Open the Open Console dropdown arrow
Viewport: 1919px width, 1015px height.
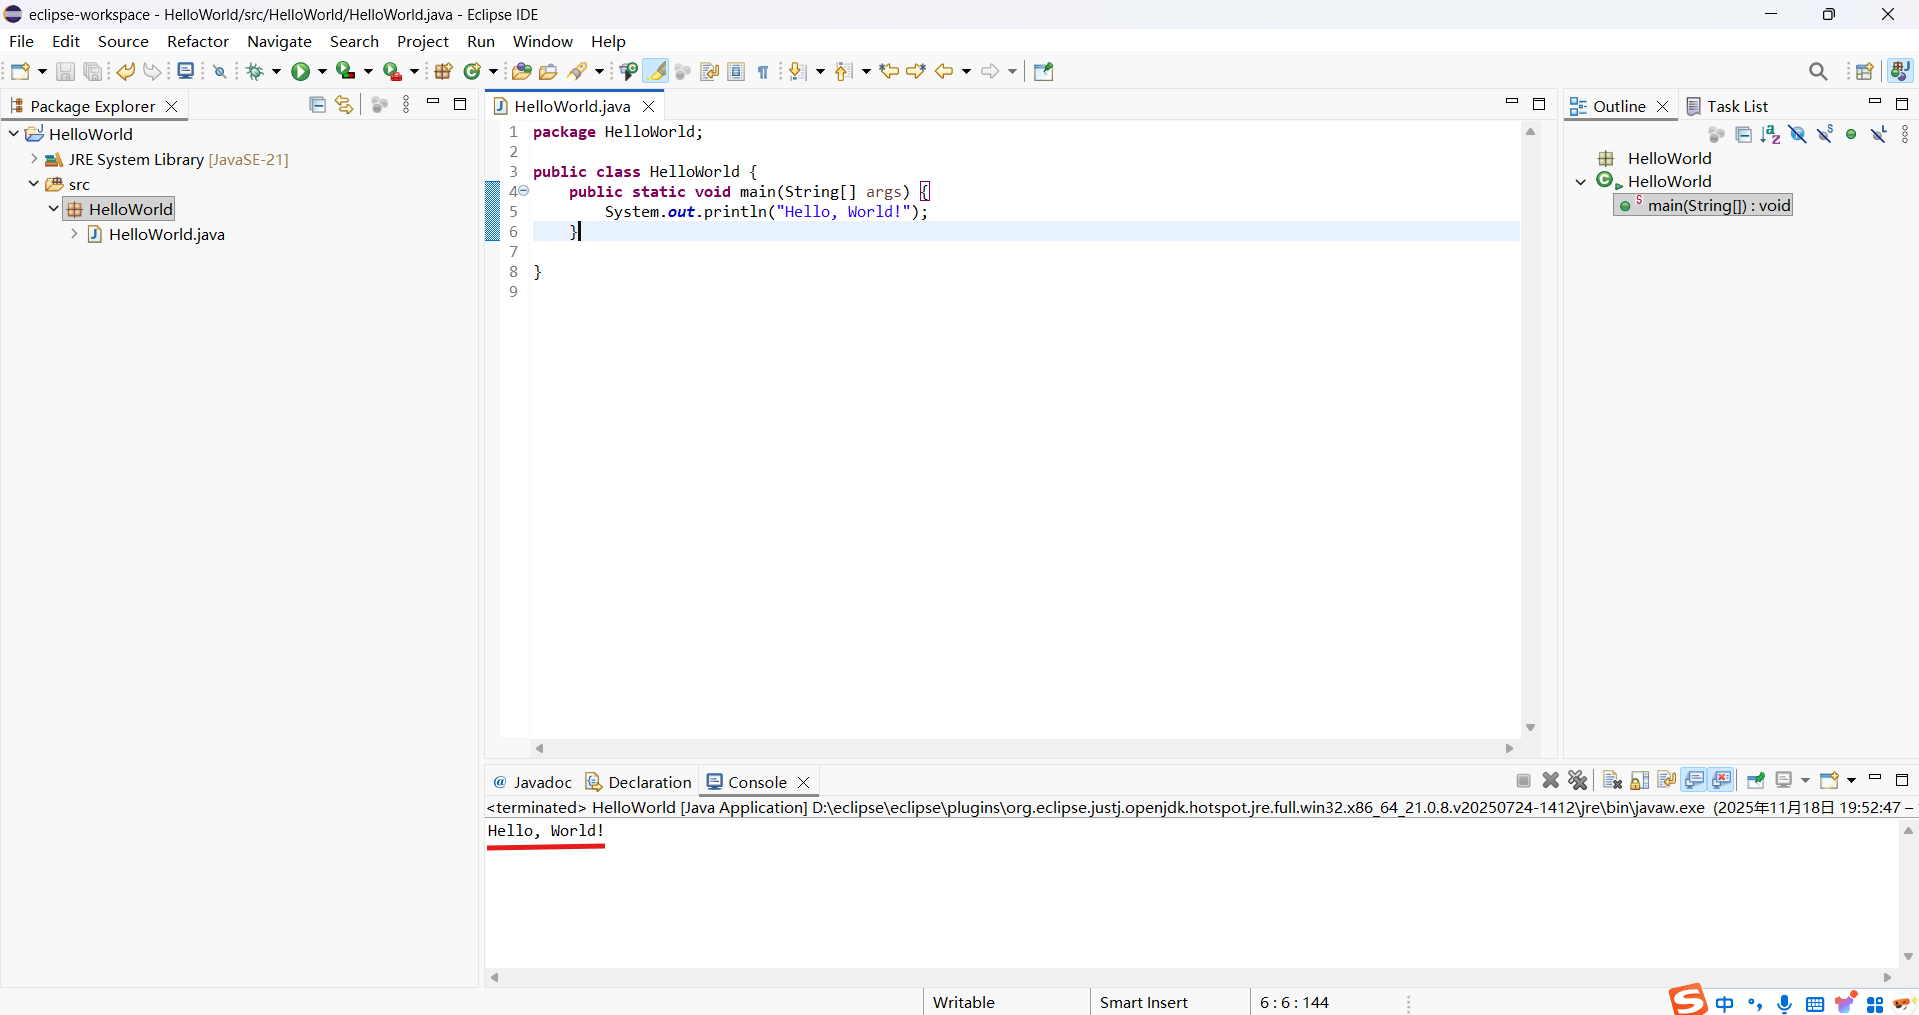pos(1851,781)
